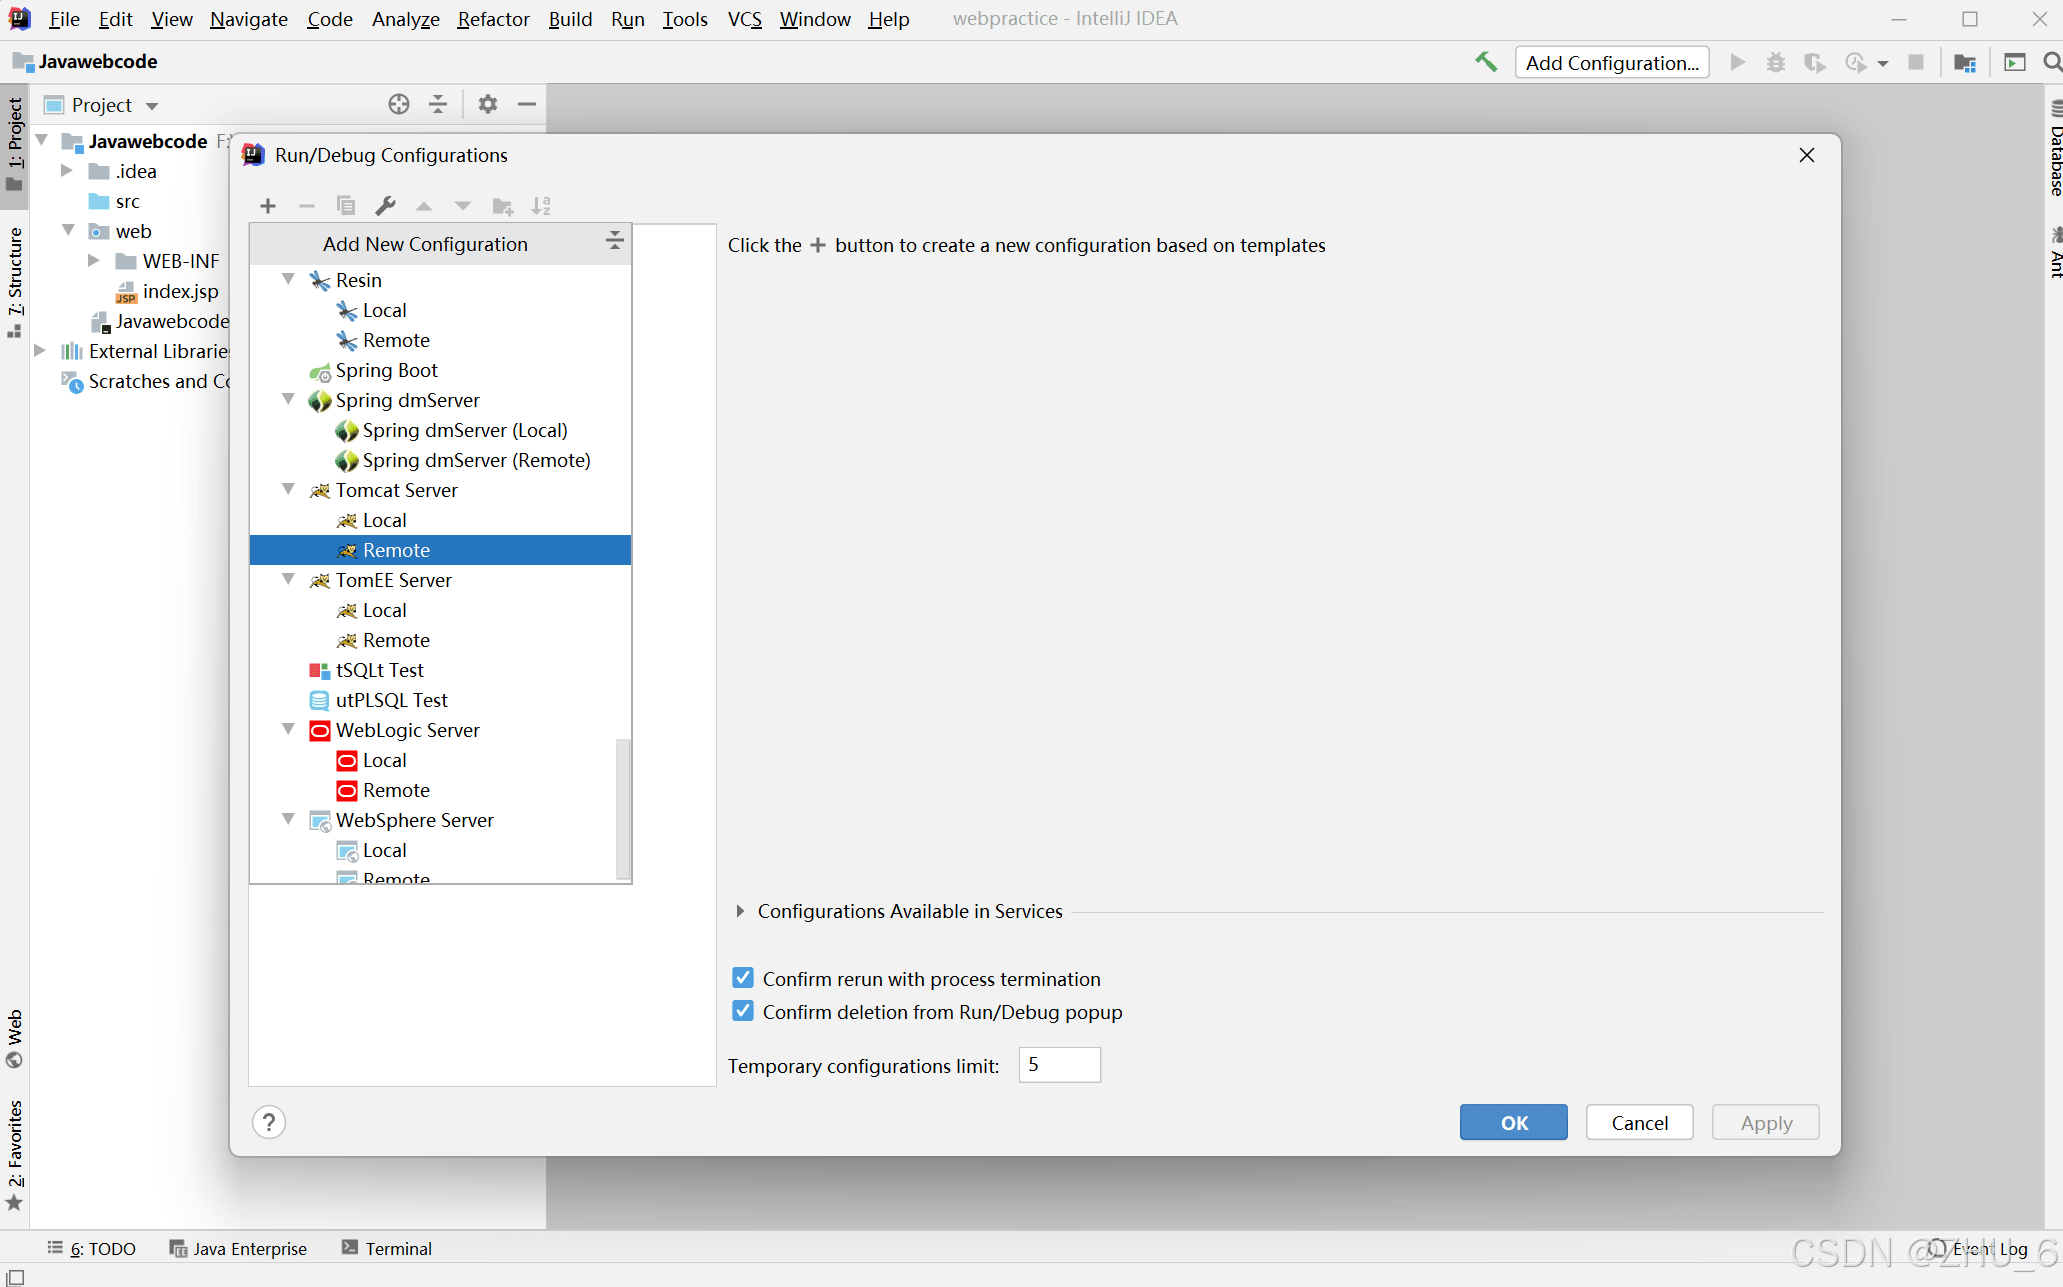This screenshot has height=1287, width=2063.
Task: Expand Configurations Available in Services section
Action: coord(740,911)
